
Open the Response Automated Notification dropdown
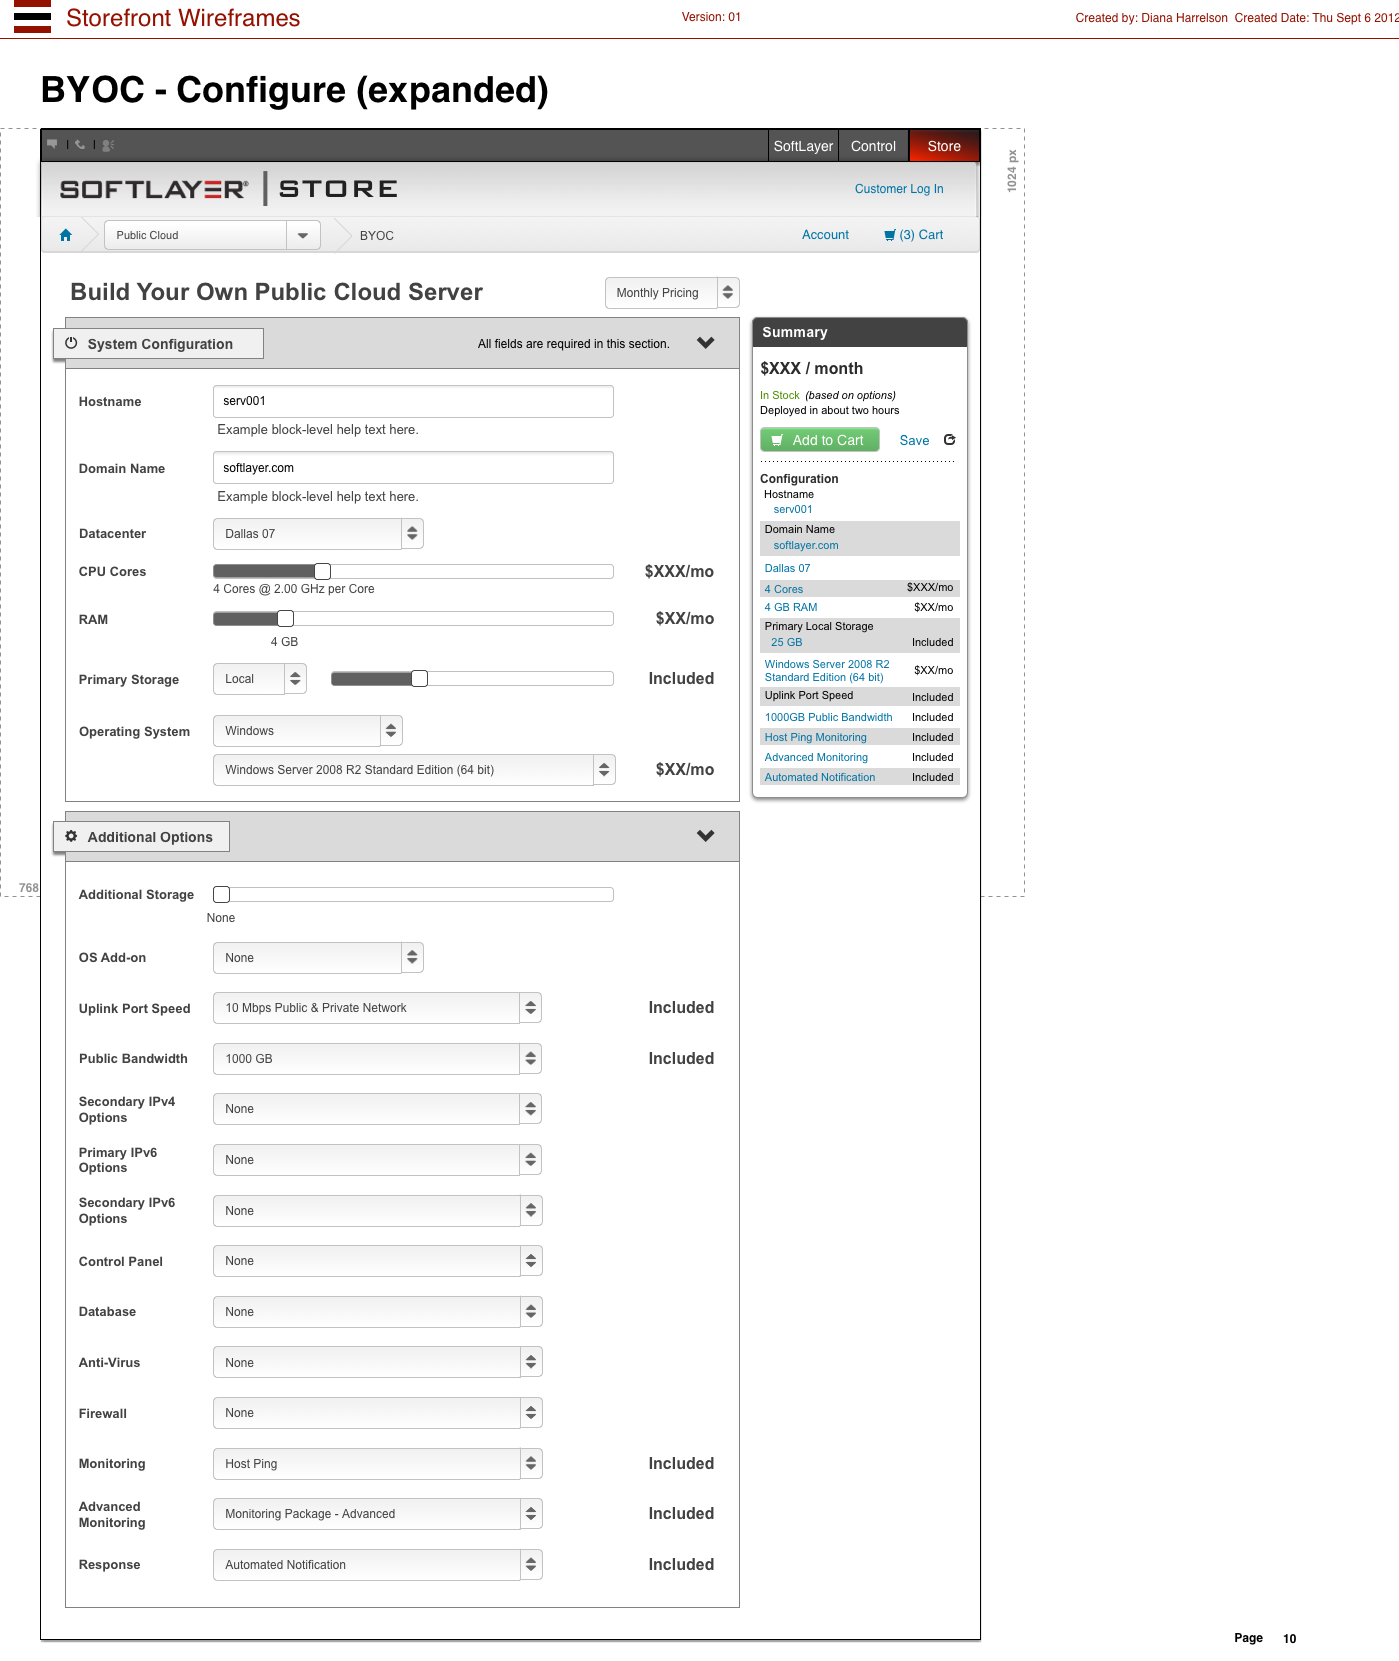(377, 1565)
